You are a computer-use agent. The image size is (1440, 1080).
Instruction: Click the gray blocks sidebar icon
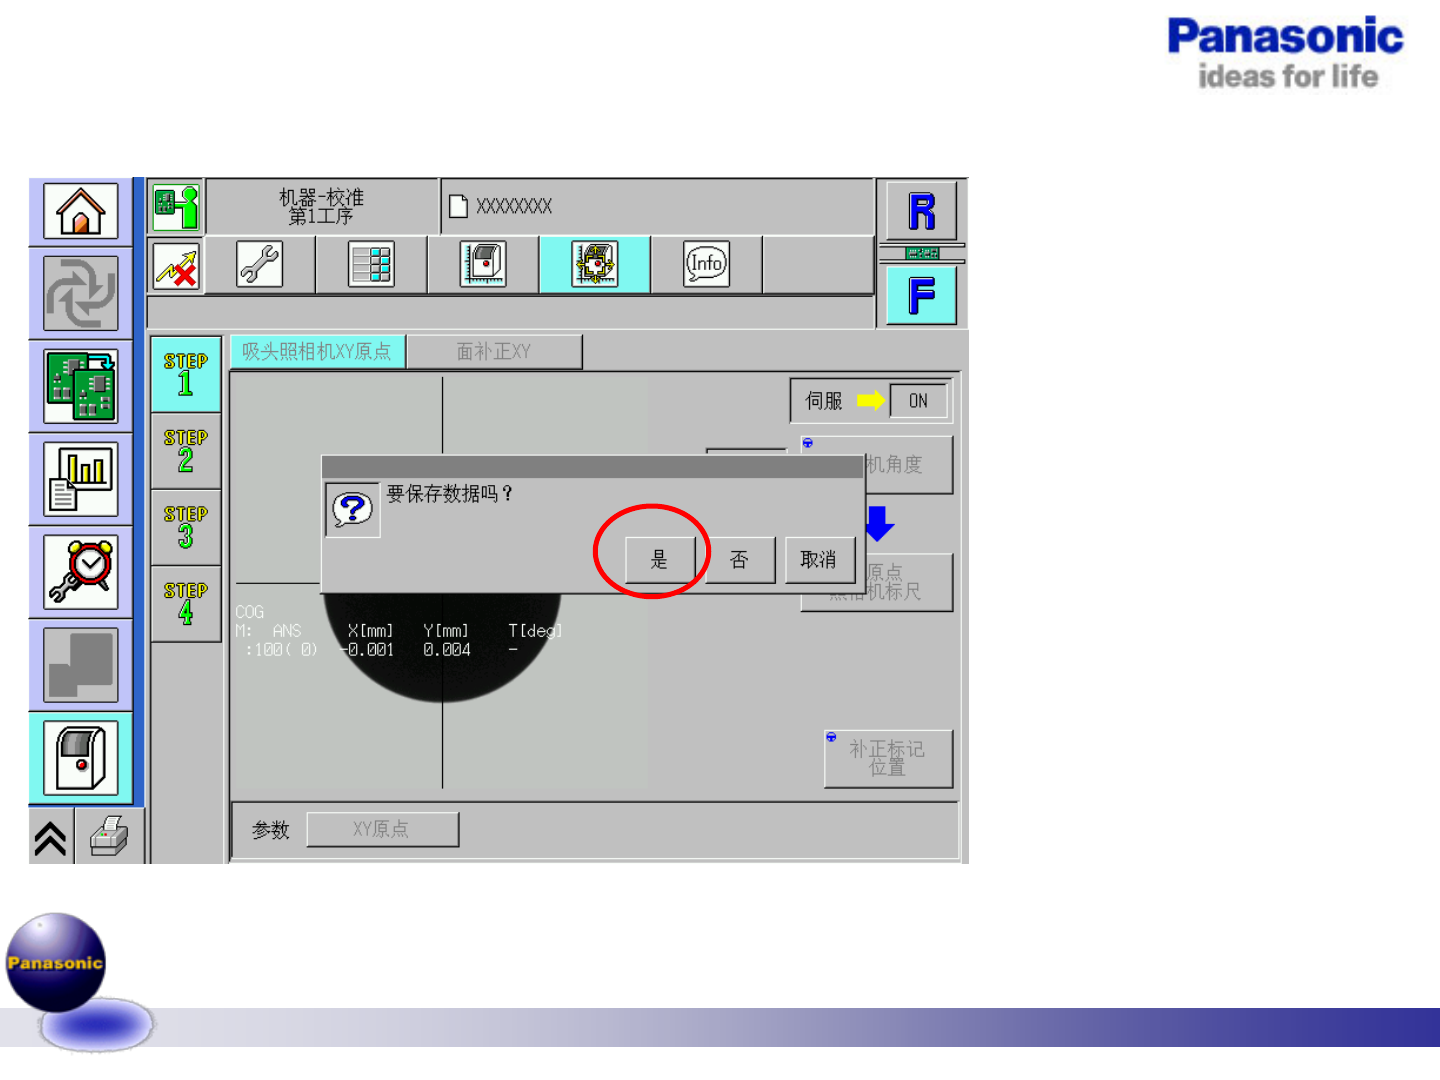[81, 665]
